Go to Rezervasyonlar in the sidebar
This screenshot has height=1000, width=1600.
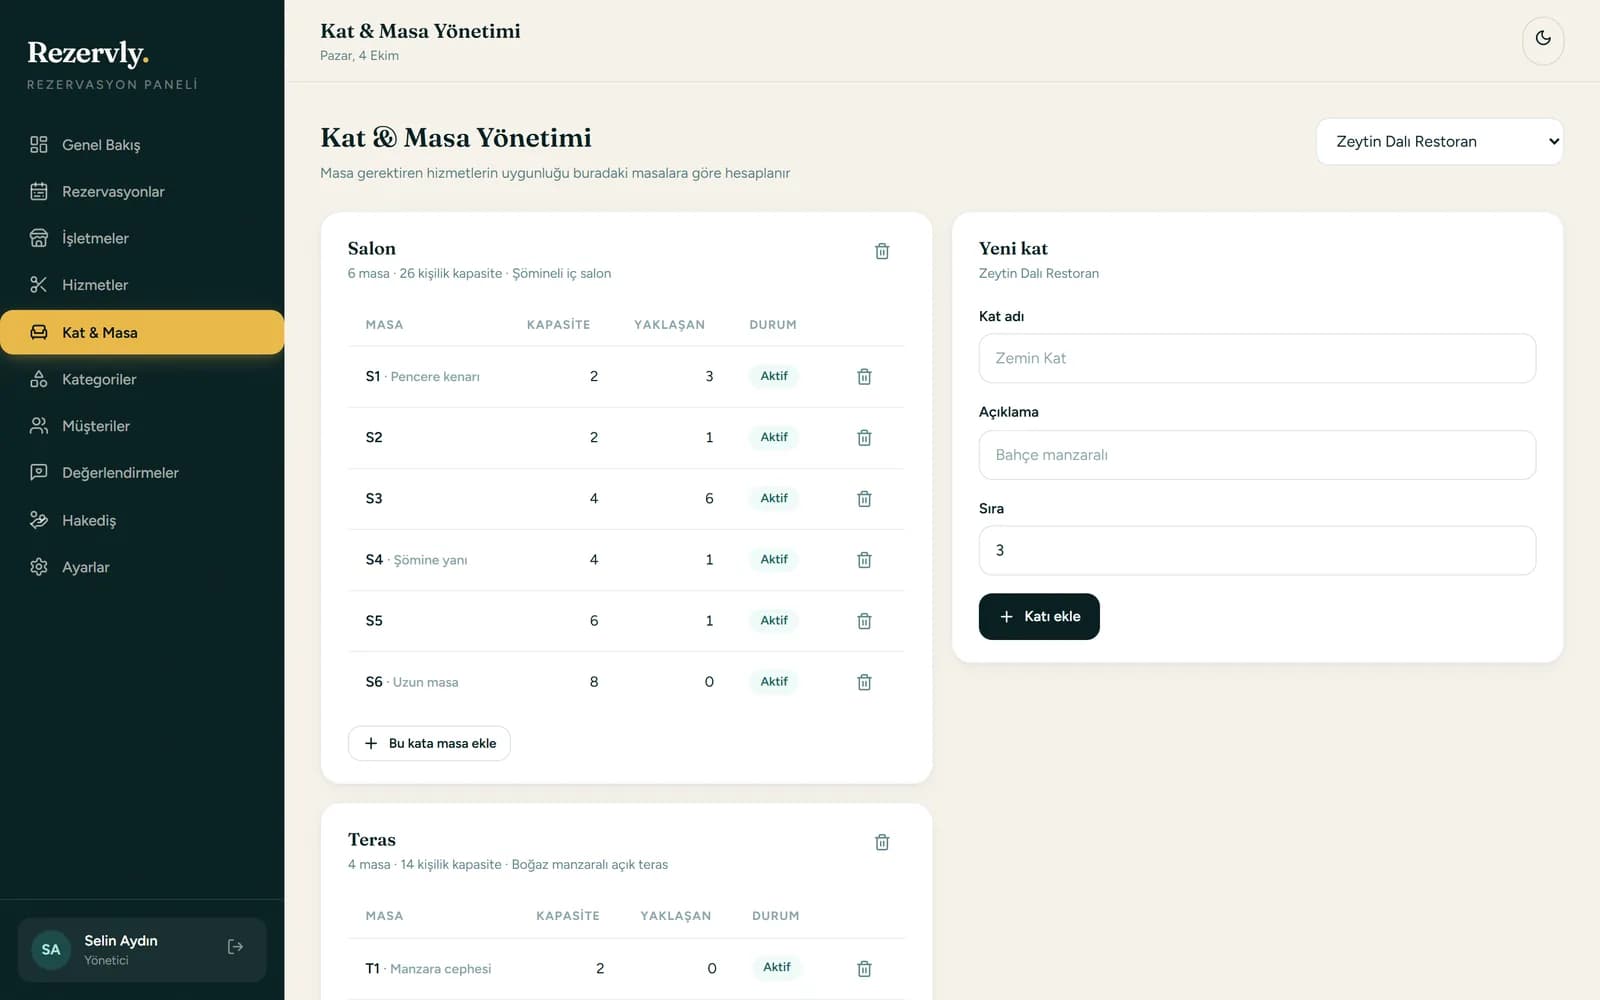[x=142, y=192]
